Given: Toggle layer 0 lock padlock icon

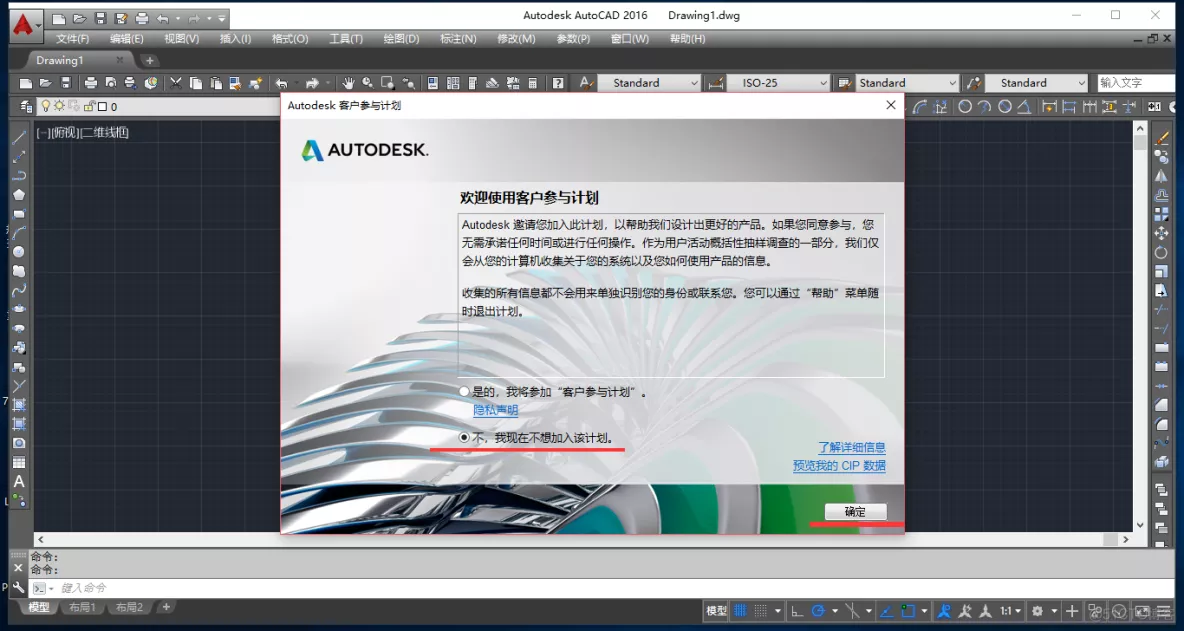Looking at the screenshot, I should point(89,106).
